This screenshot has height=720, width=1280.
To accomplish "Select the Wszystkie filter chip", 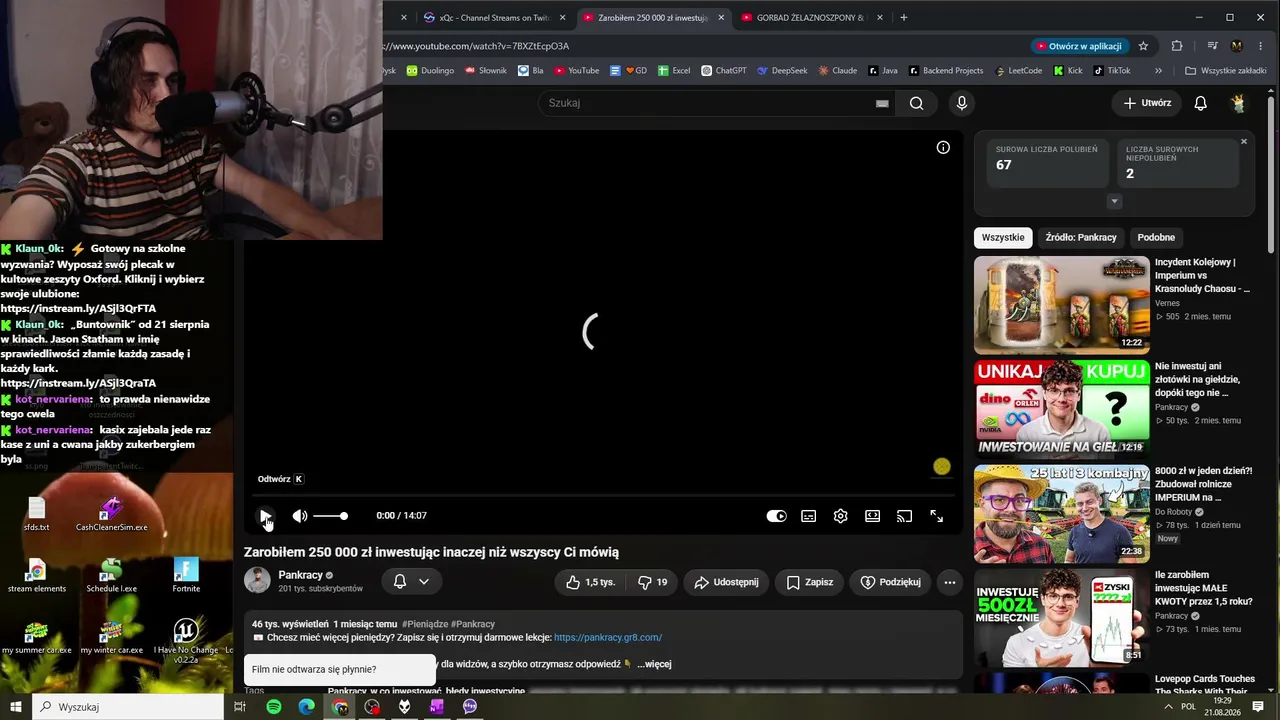I will click(x=1003, y=238).
